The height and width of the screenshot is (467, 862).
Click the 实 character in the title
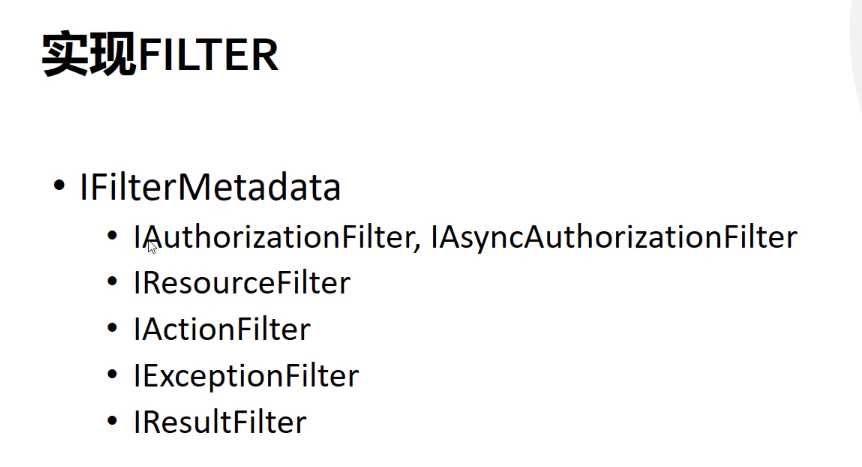pyautogui.click(x=65, y=53)
